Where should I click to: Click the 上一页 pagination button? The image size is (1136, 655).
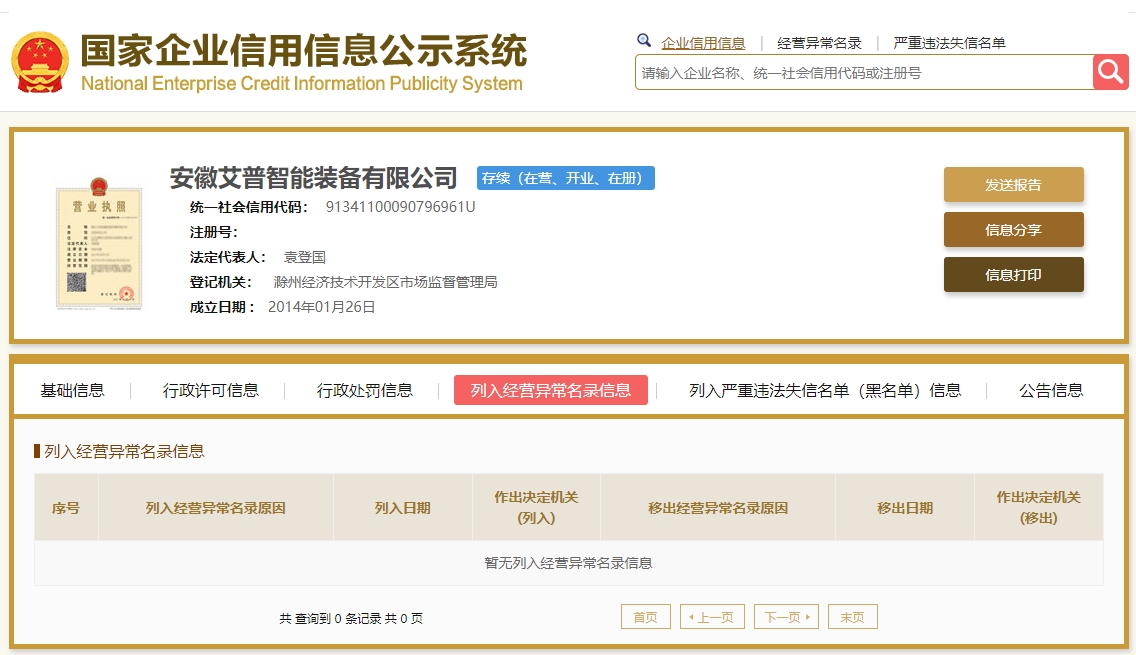pyautogui.click(x=712, y=617)
